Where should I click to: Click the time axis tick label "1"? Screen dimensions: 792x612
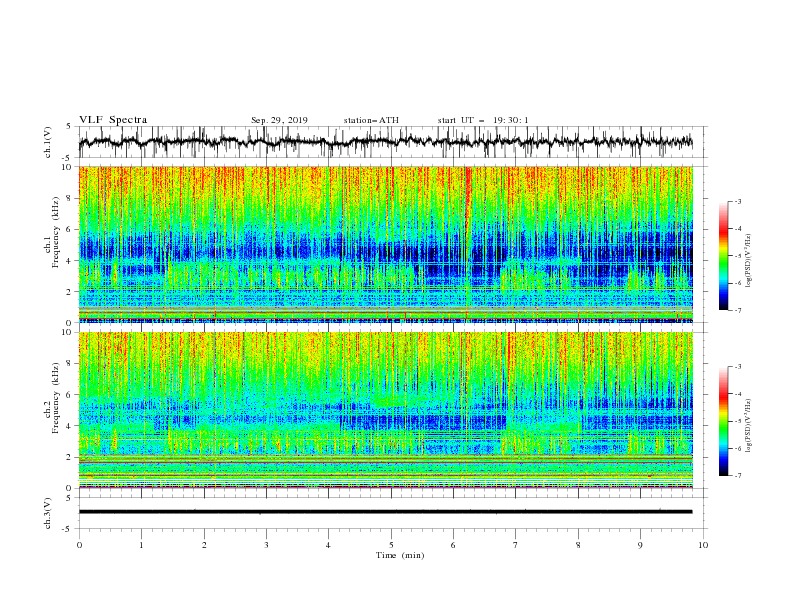tap(141, 545)
